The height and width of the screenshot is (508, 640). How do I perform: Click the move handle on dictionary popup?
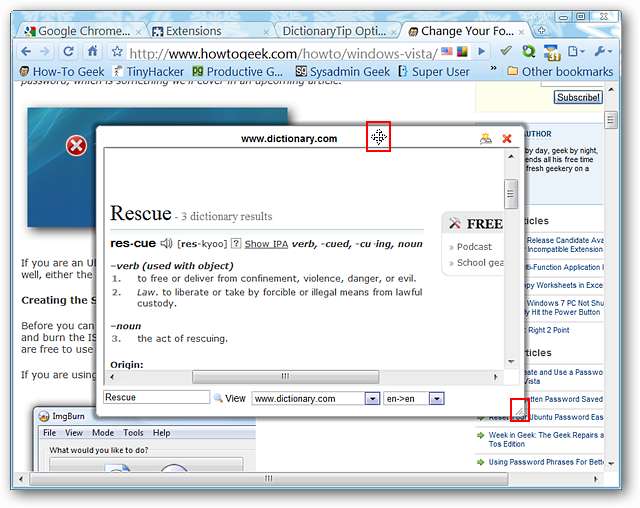tap(379, 137)
